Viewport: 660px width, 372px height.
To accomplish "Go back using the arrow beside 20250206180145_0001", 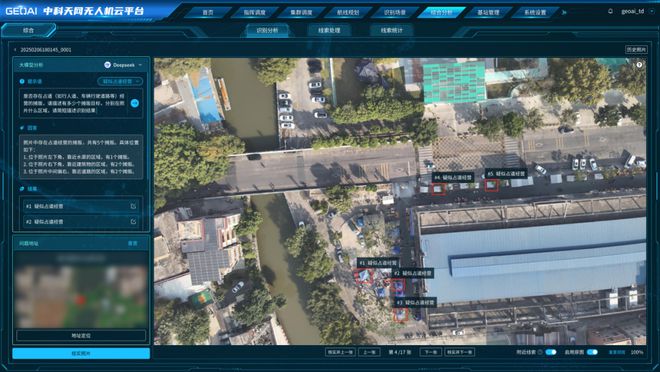I will (15, 50).
